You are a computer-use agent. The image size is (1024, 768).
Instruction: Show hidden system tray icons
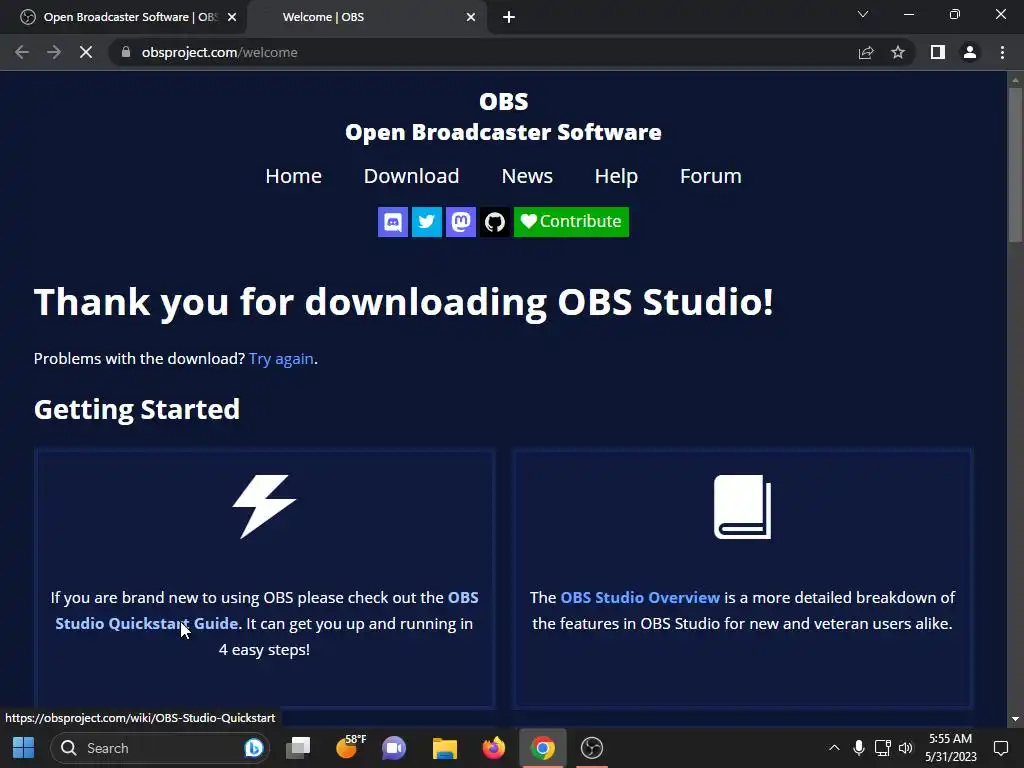click(x=834, y=748)
